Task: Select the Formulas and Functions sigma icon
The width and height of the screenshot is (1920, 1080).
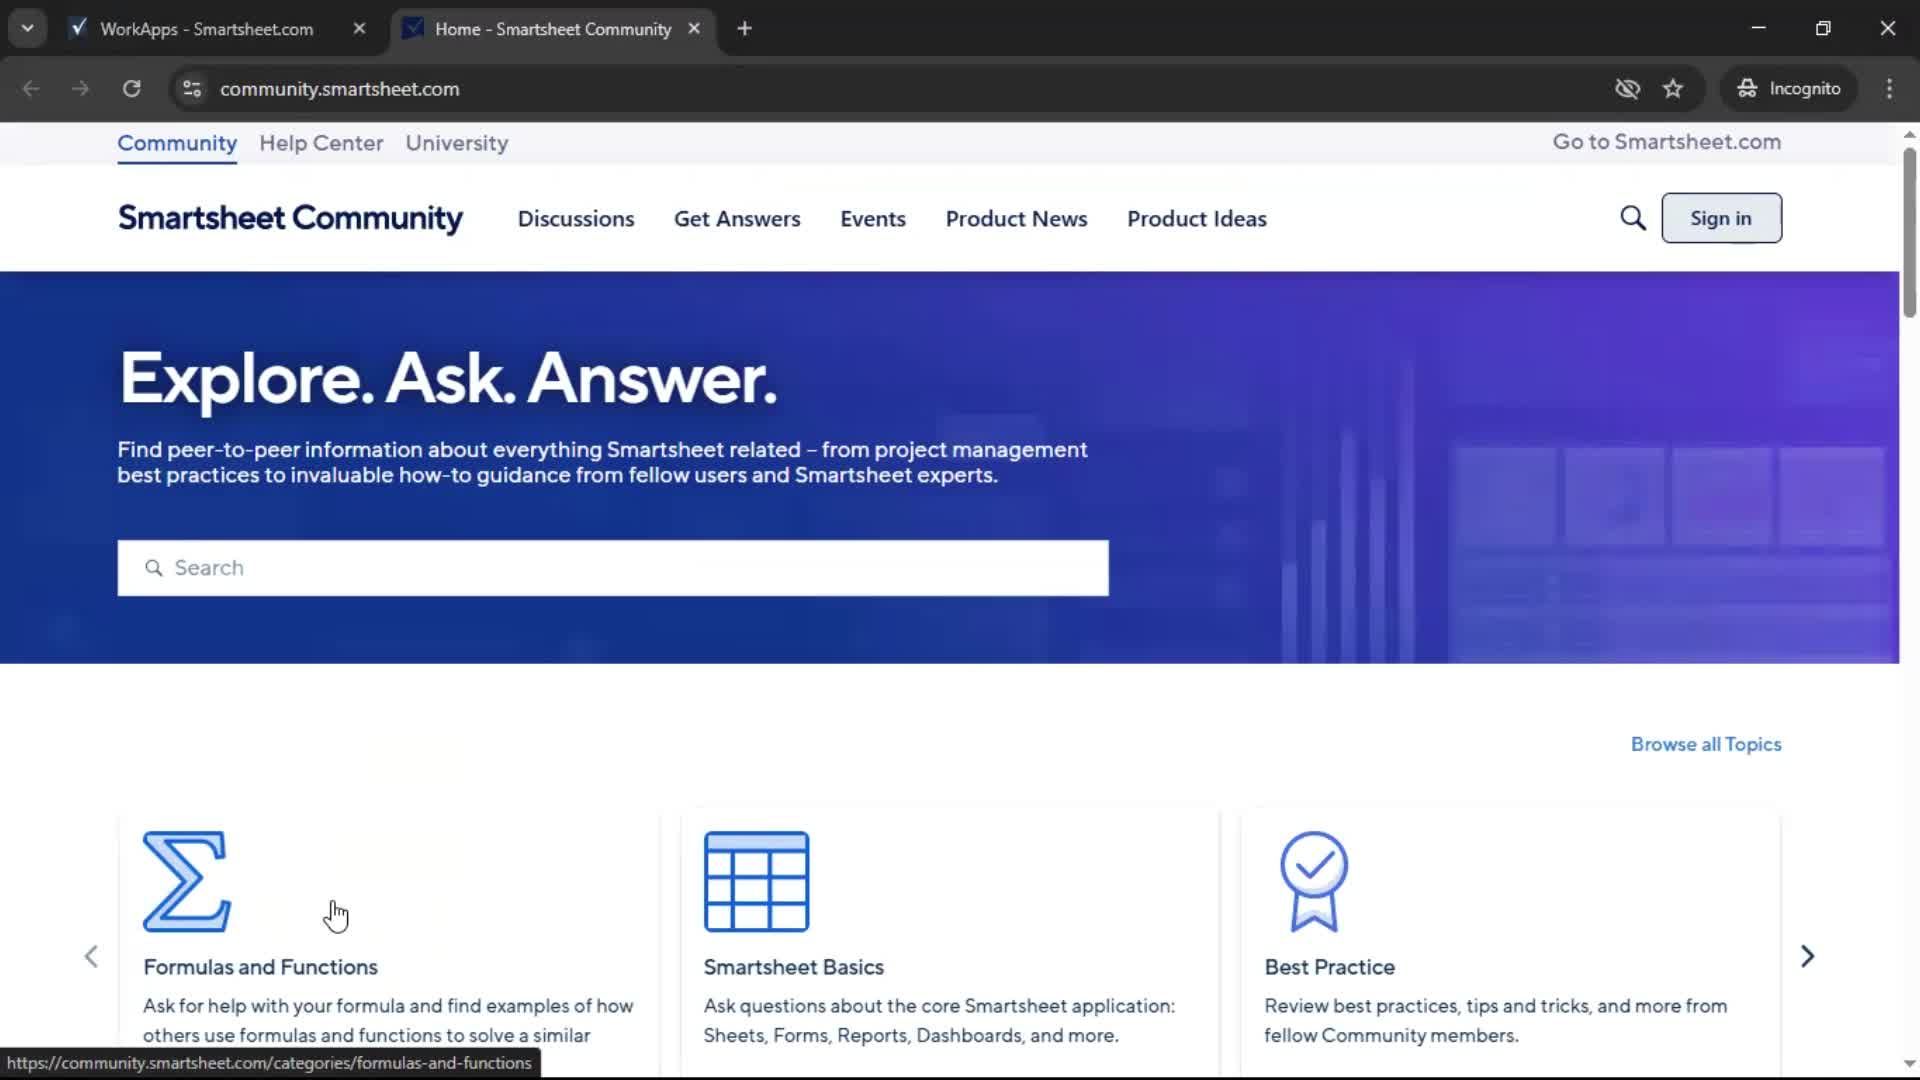Action: [x=186, y=881]
